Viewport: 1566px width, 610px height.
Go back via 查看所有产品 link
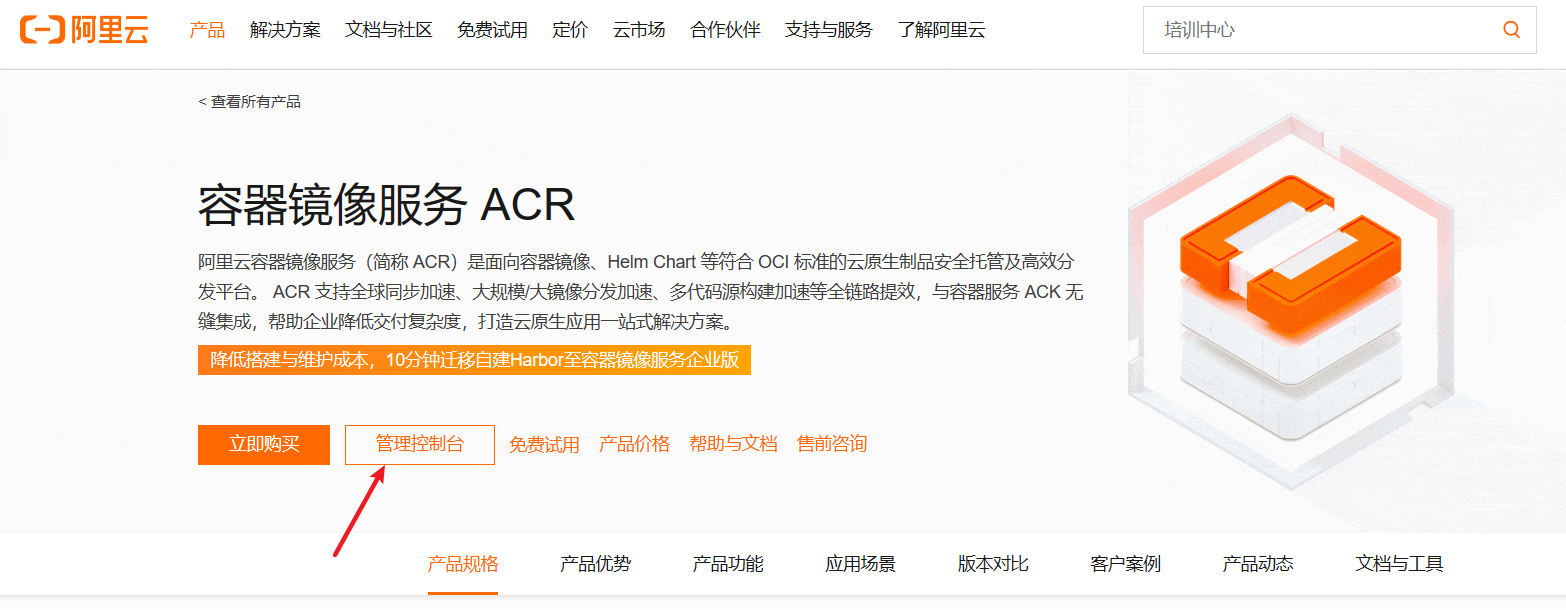(x=249, y=102)
